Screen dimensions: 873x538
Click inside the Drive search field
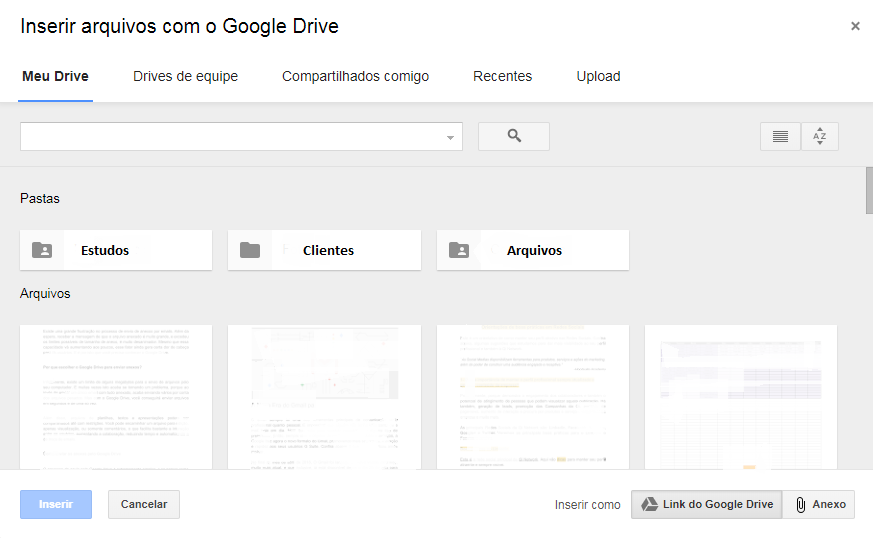[x=241, y=136]
